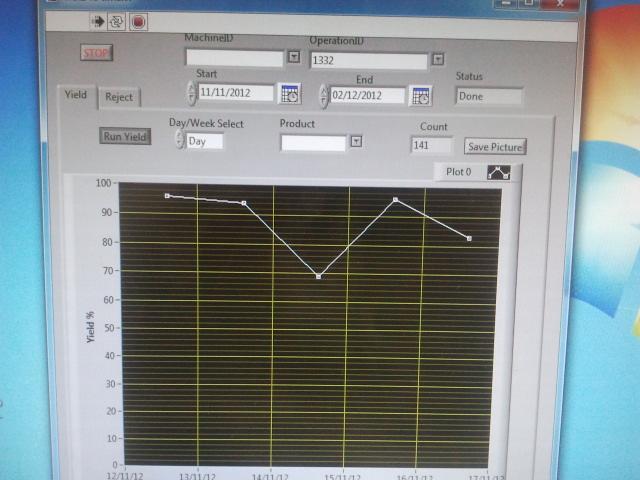
Task: Click the Day/Week Select stepper arrows
Action: (x=180, y=139)
